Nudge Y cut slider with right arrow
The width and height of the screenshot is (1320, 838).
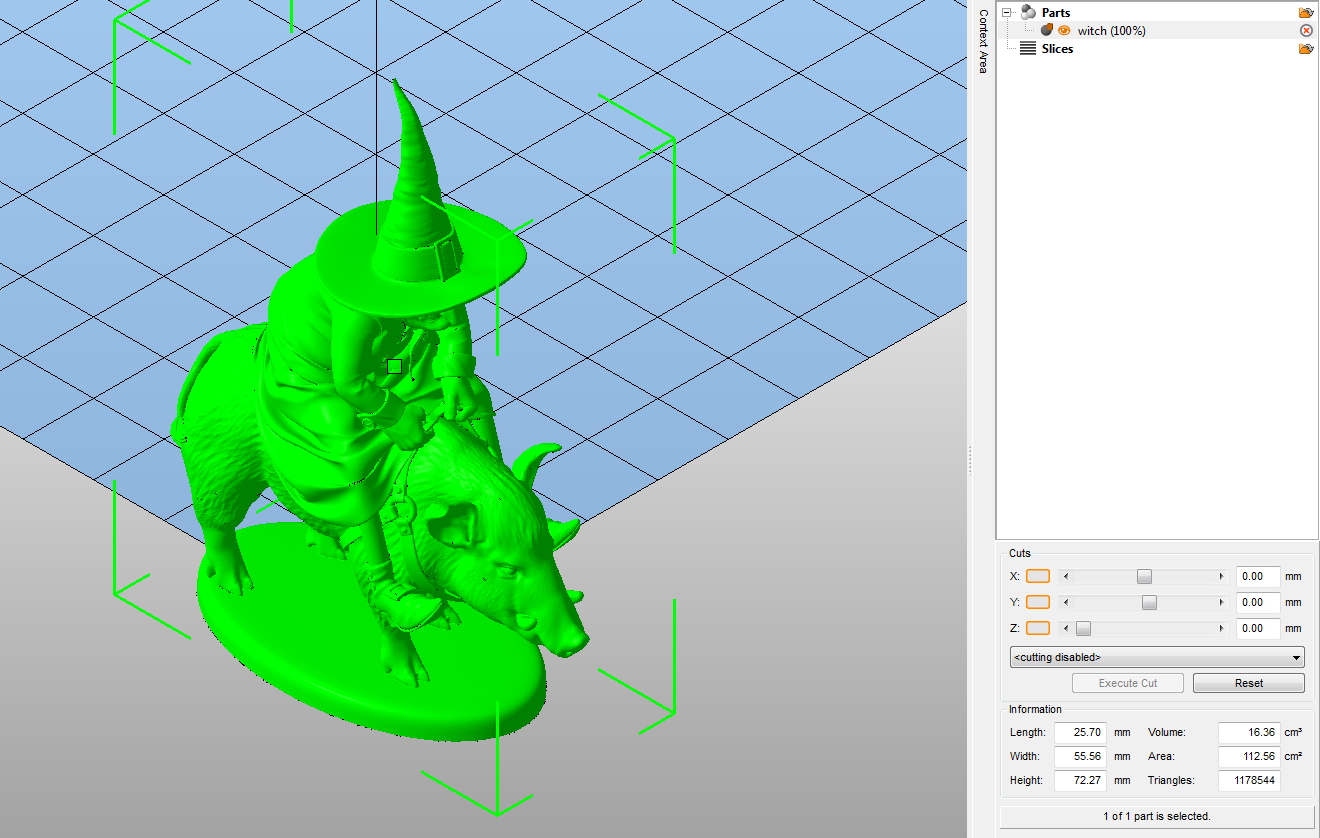pyautogui.click(x=1221, y=603)
